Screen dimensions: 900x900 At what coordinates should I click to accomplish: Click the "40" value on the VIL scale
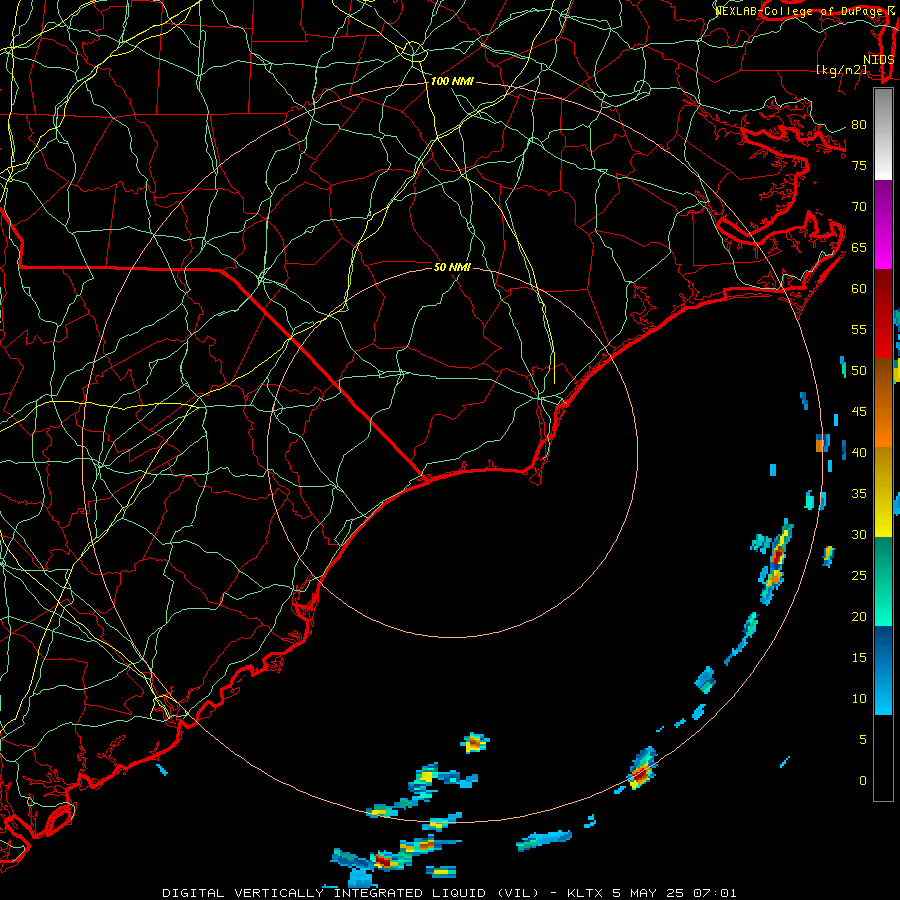[x=859, y=452]
